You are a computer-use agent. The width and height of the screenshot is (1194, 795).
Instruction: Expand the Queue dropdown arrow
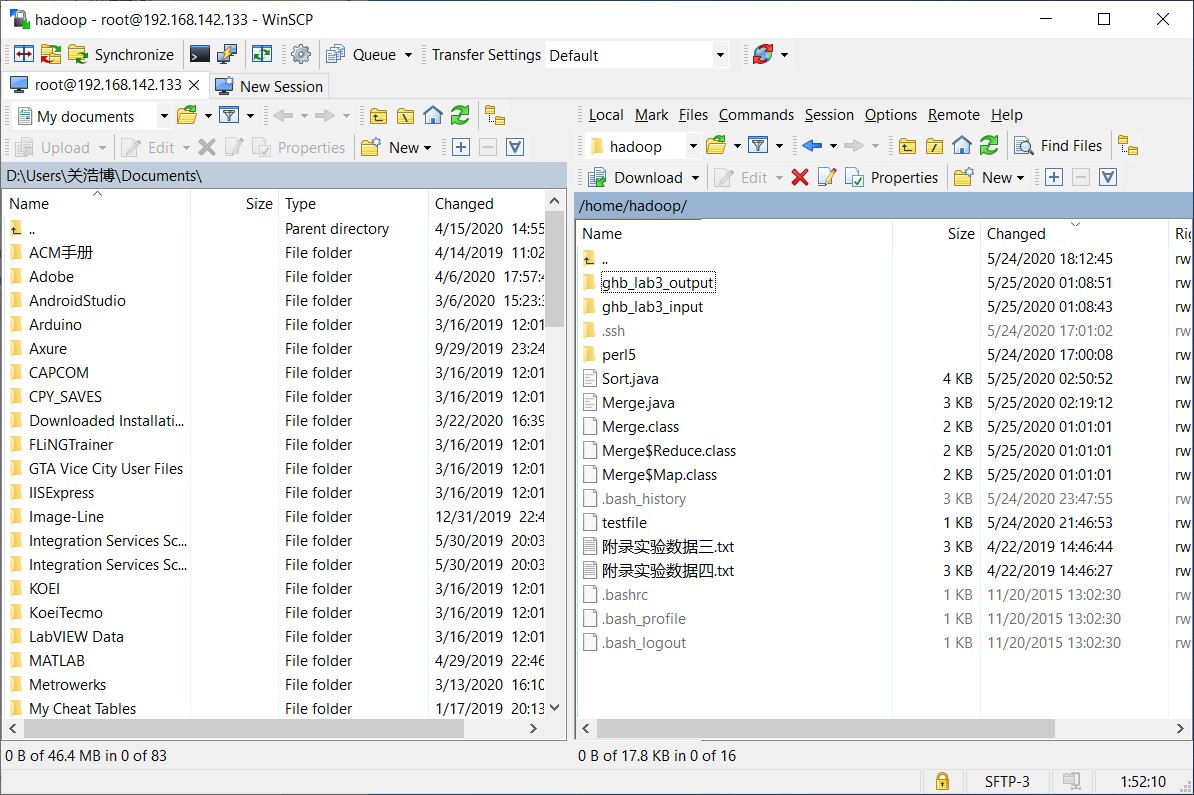408,55
